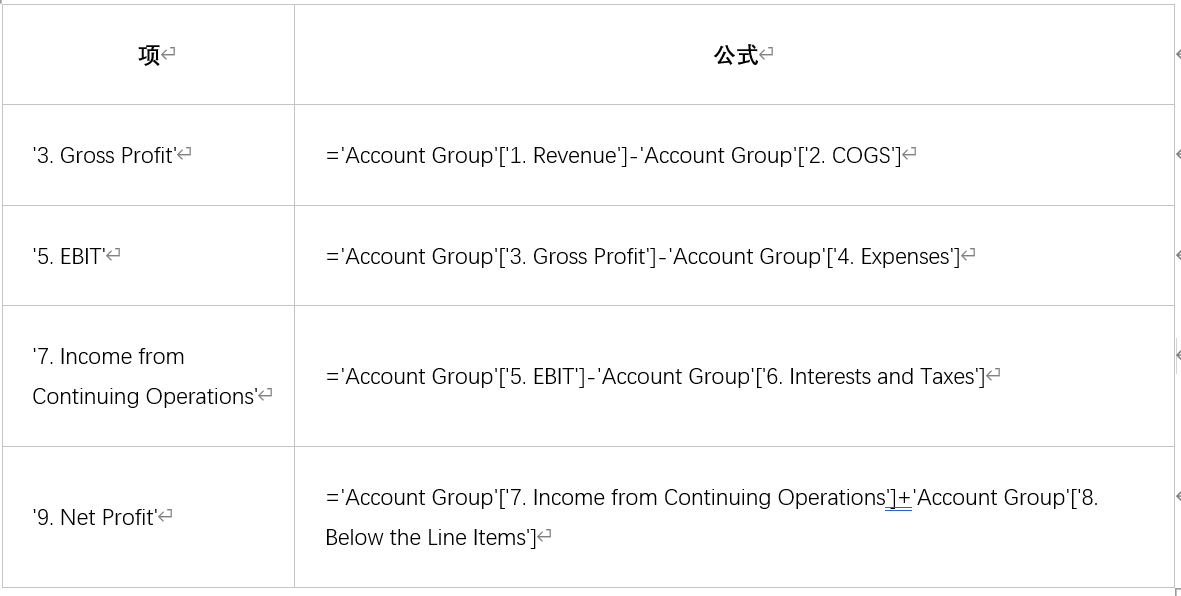Click the 公式 header cell
This screenshot has width=1181, height=596.
pyautogui.click(x=735, y=54)
